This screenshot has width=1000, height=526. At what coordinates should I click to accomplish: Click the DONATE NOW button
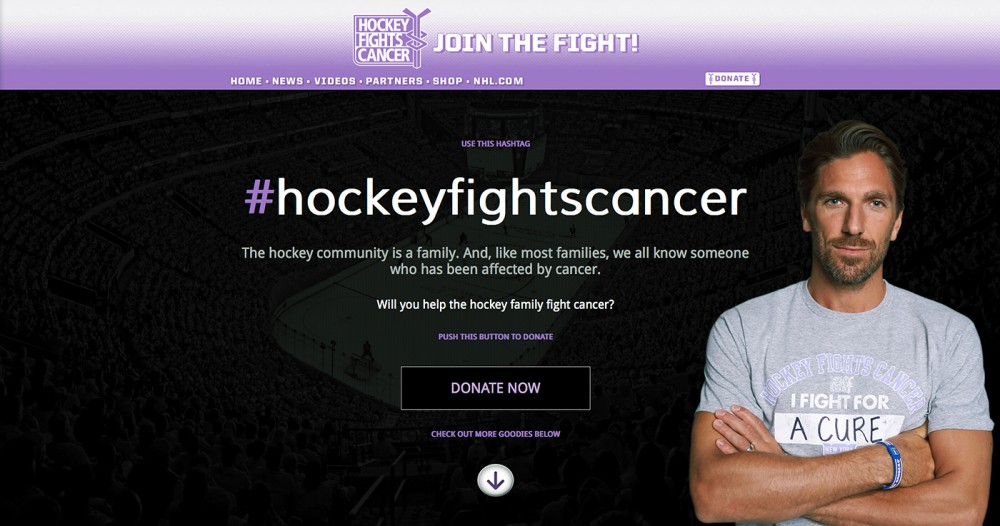pyautogui.click(x=496, y=388)
